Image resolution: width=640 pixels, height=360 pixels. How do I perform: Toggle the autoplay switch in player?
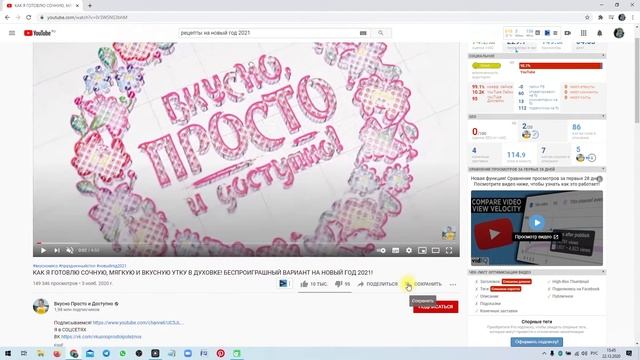382,250
